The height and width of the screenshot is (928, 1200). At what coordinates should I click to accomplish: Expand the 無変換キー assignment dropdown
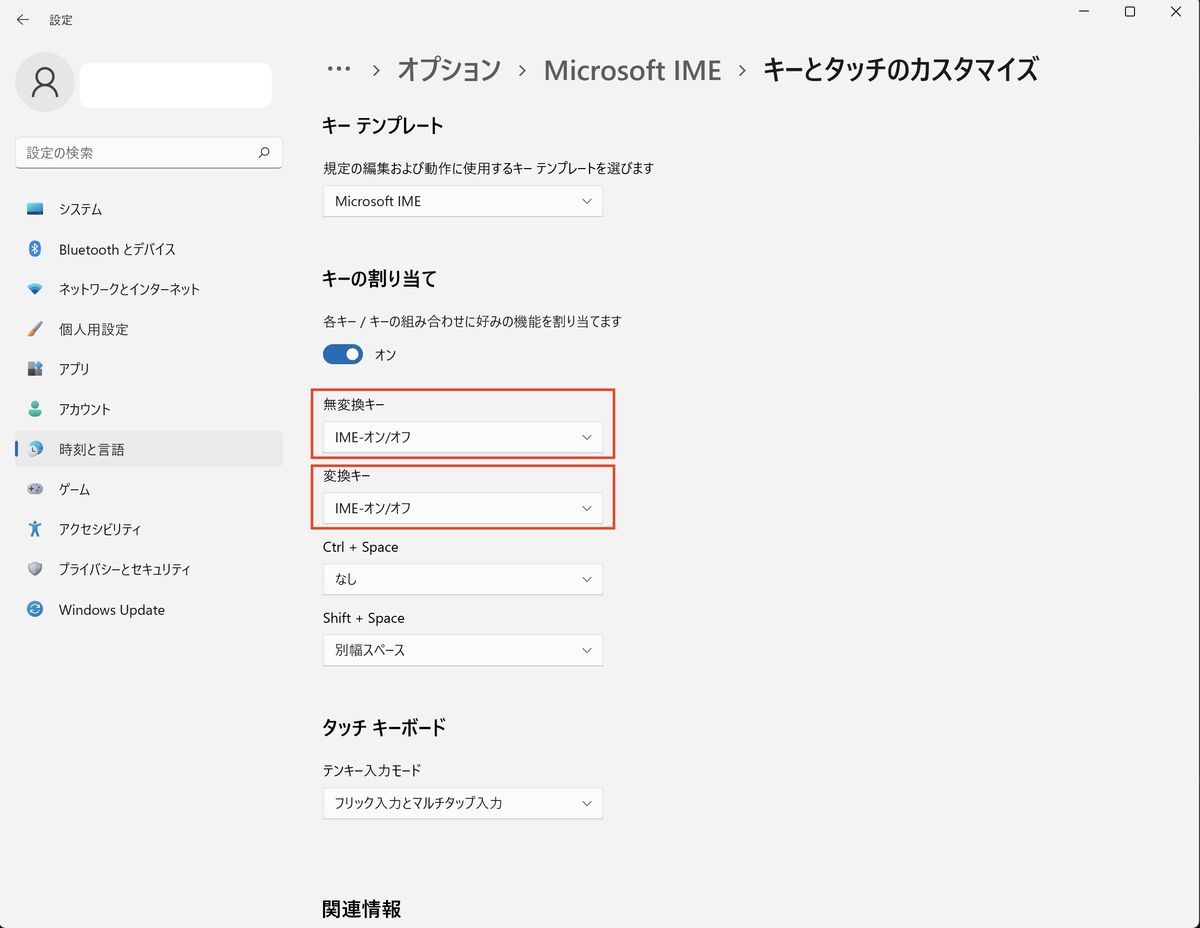(x=462, y=437)
